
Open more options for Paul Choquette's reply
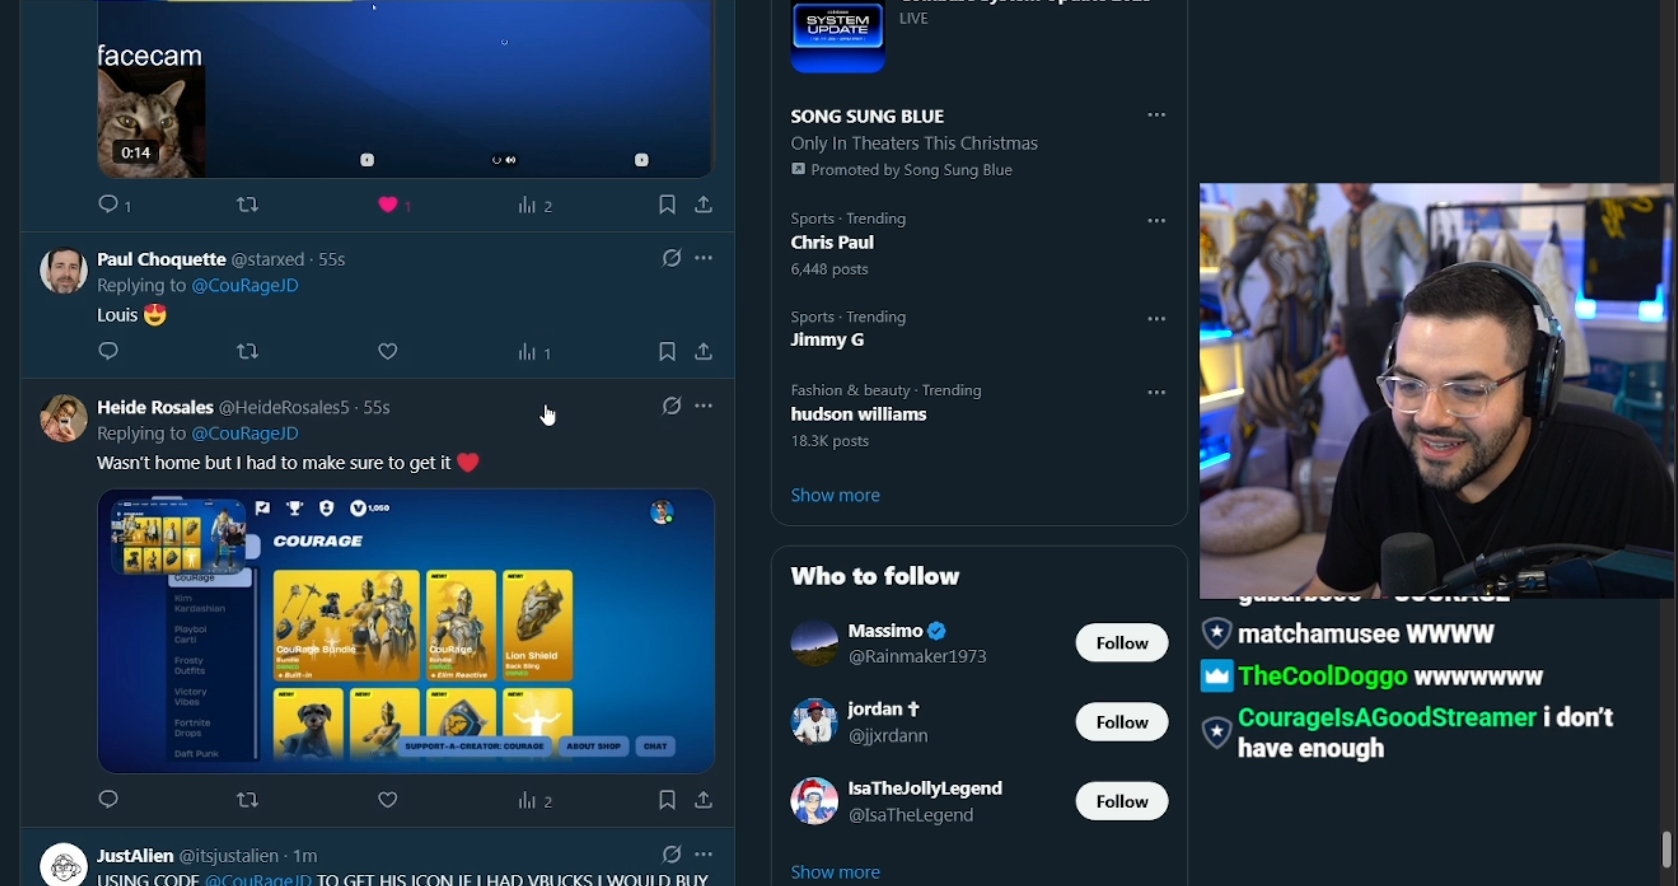coord(704,258)
